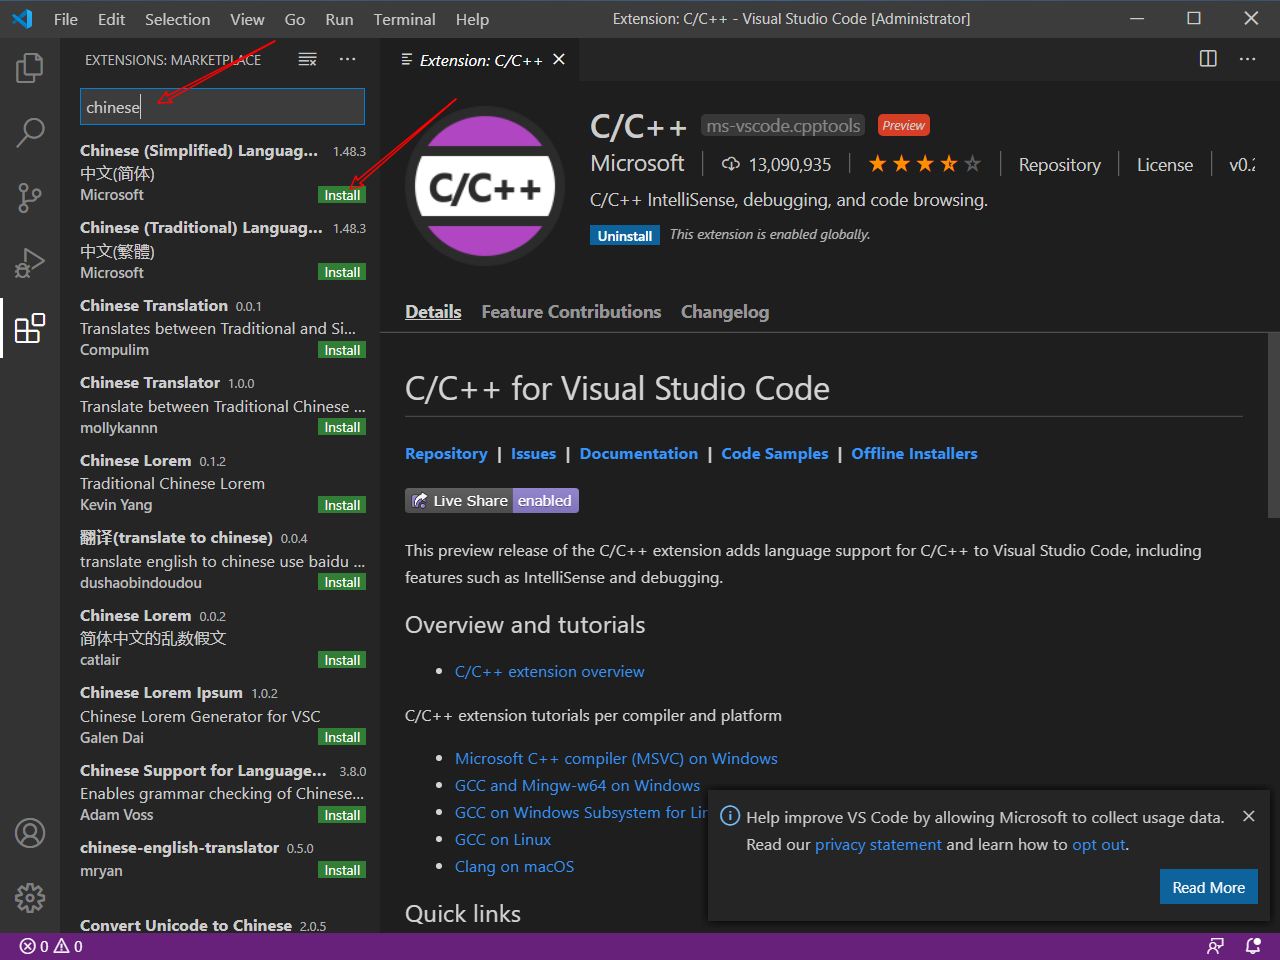Open the License link
This screenshot has width=1280, height=960.
(1165, 165)
